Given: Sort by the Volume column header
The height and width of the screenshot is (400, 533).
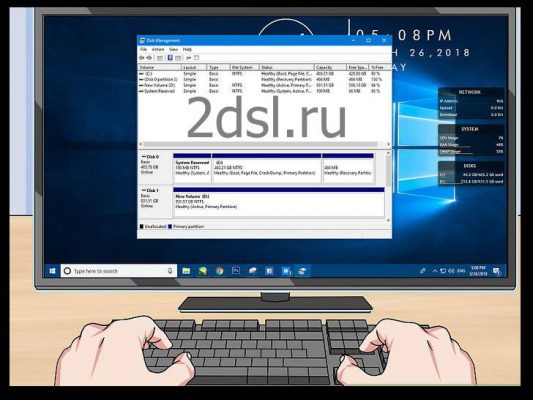Looking at the screenshot, I should [160, 67].
